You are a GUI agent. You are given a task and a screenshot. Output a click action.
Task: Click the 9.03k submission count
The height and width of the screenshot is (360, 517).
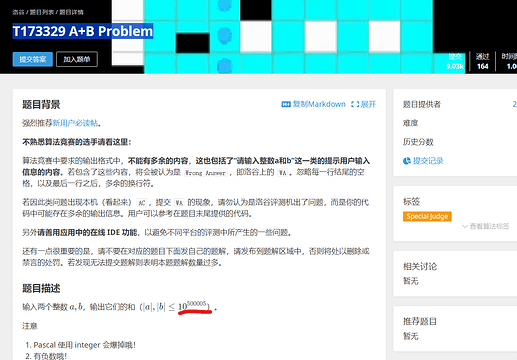[455, 66]
